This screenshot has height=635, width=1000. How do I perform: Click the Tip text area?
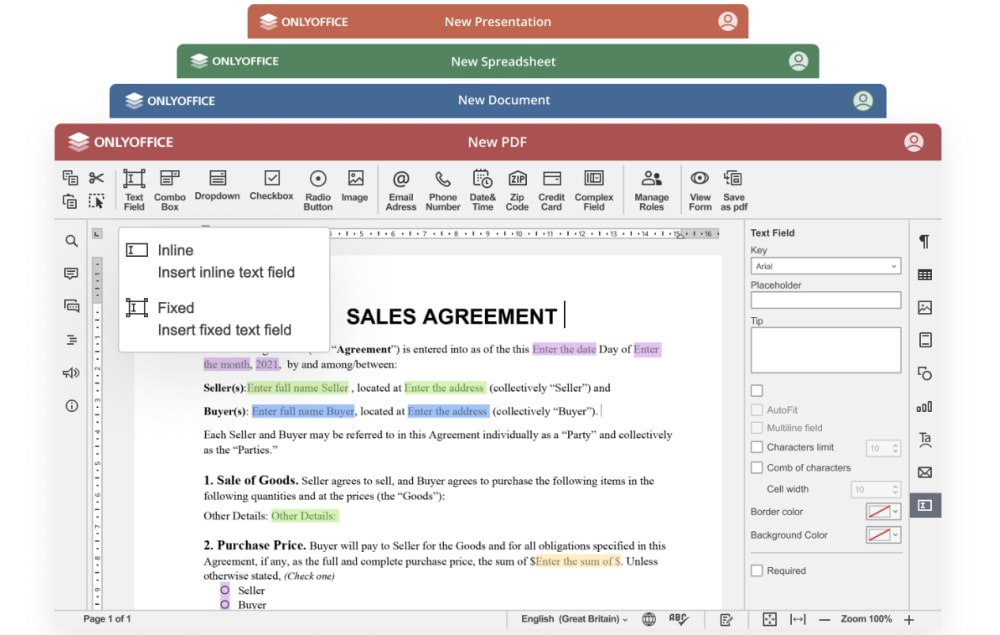click(x=825, y=350)
